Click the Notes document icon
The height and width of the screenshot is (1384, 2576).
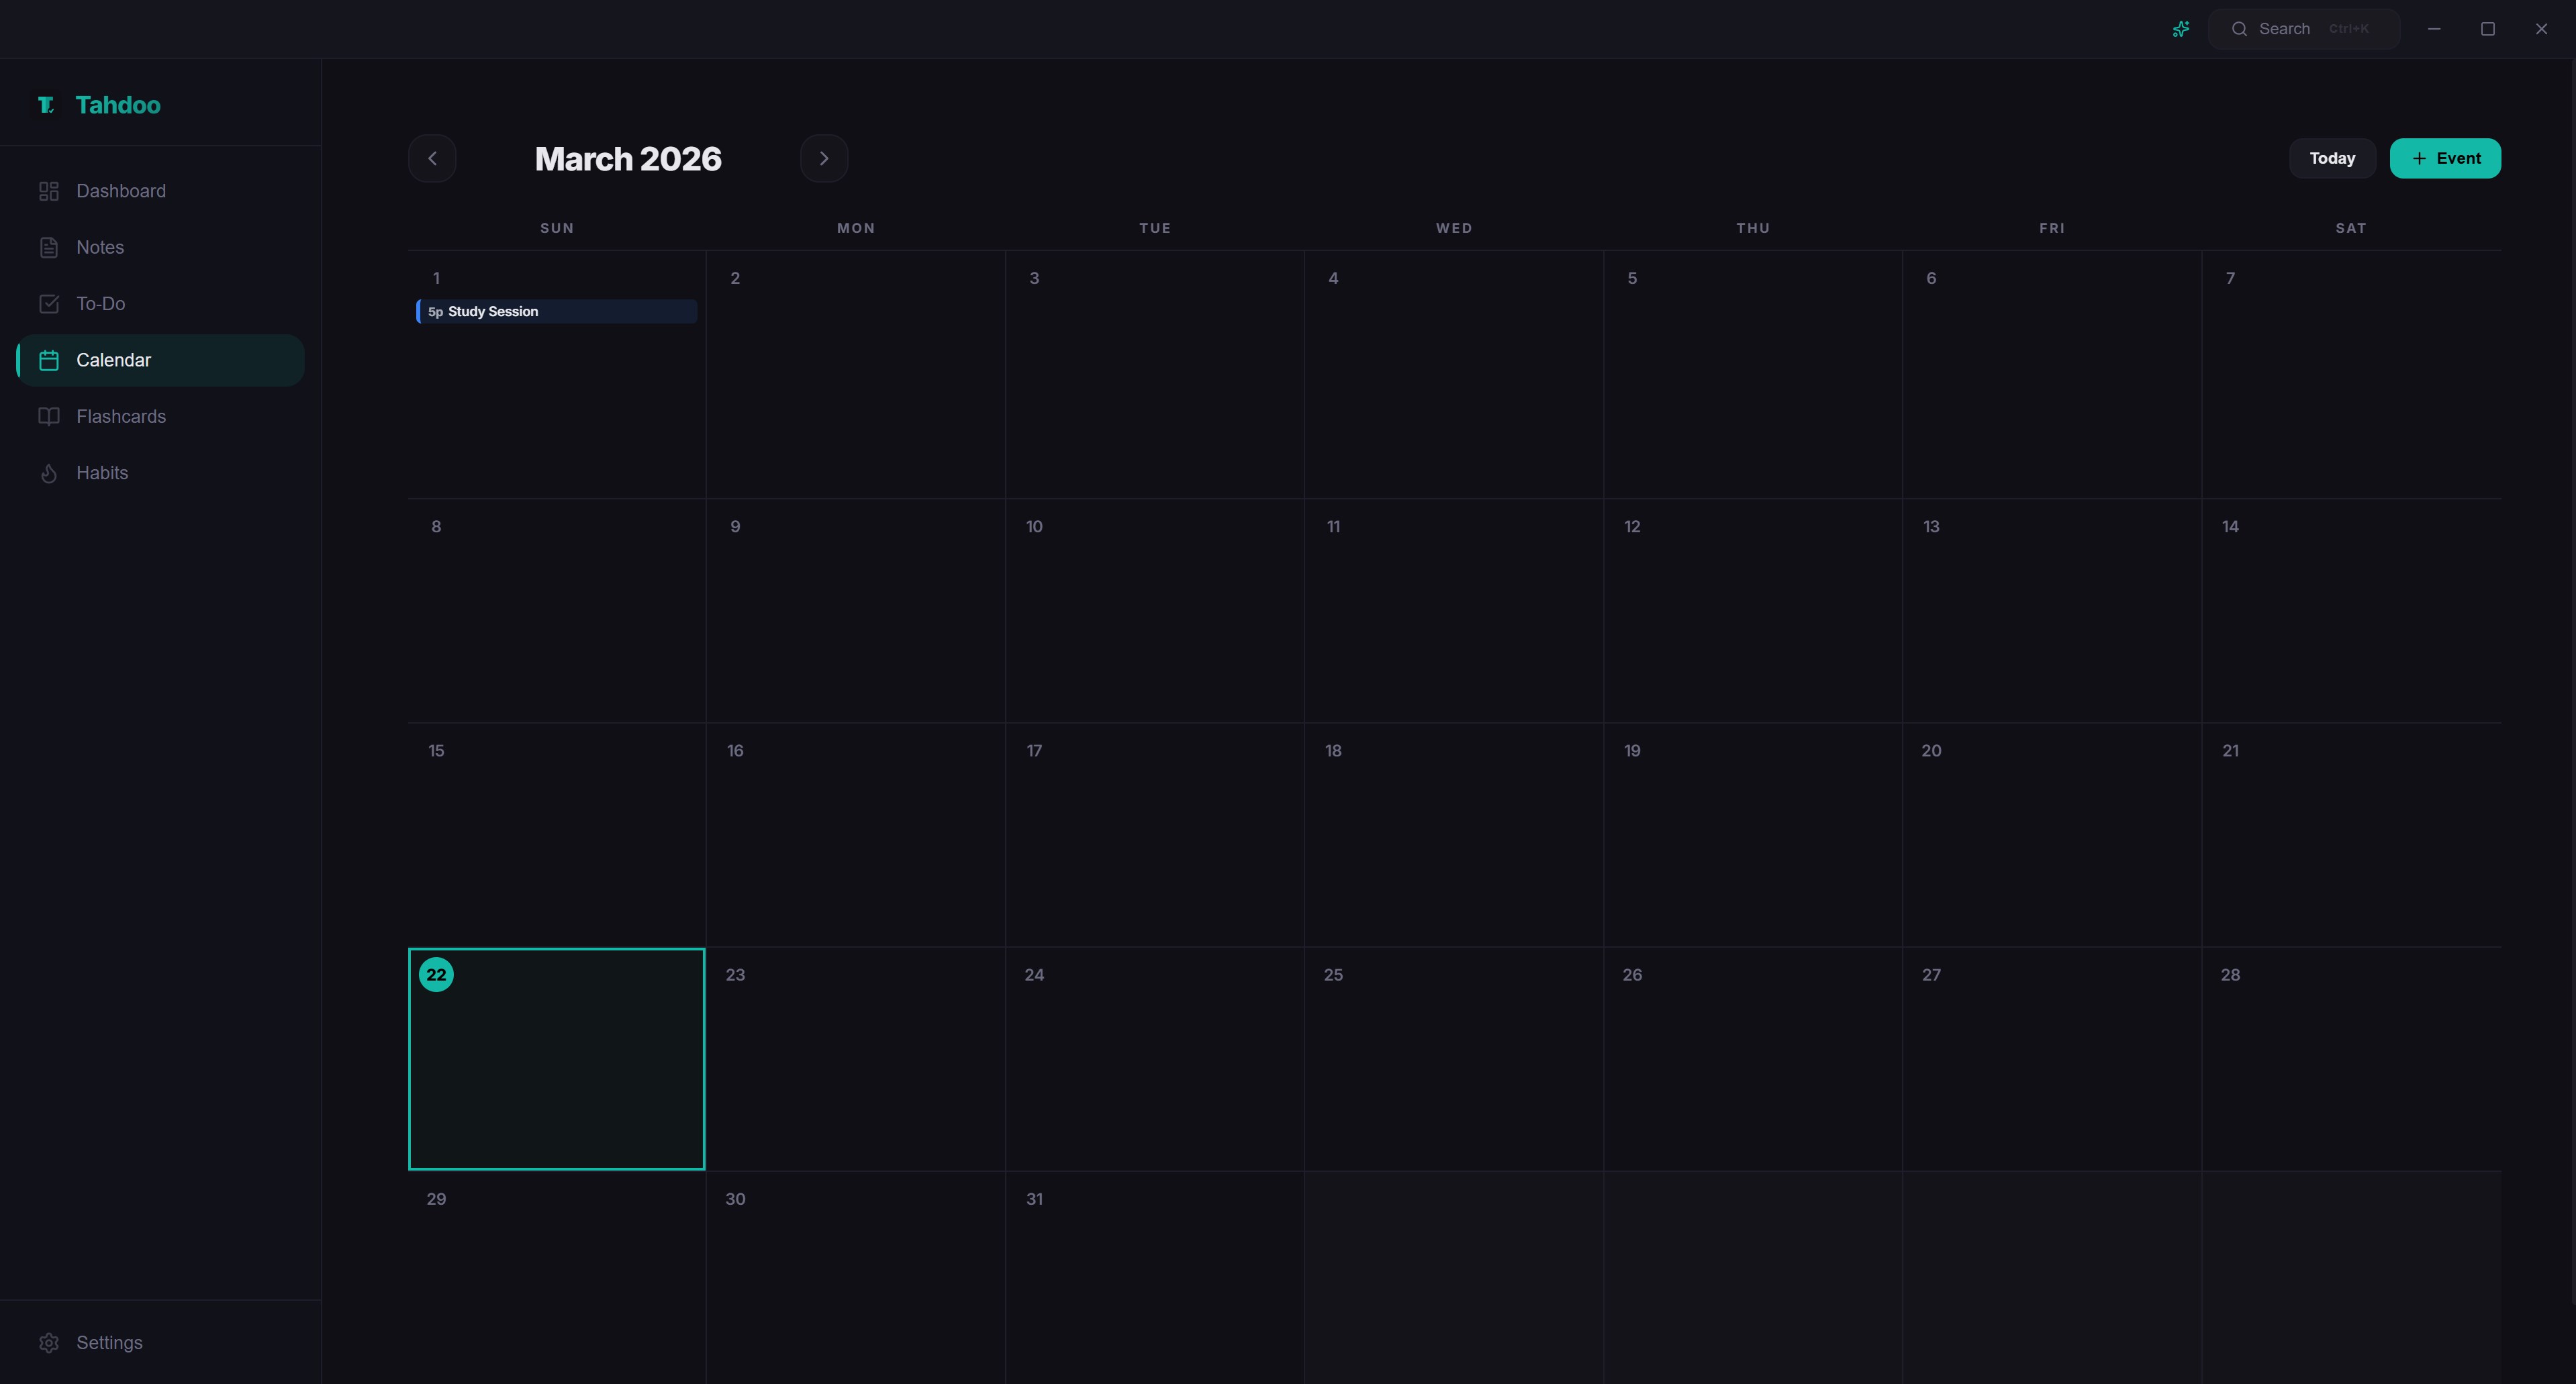pyautogui.click(x=49, y=247)
